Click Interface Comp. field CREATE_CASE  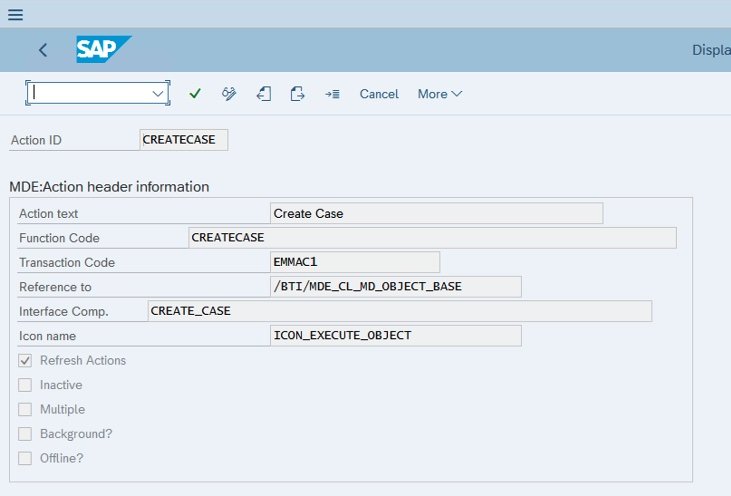400,311
